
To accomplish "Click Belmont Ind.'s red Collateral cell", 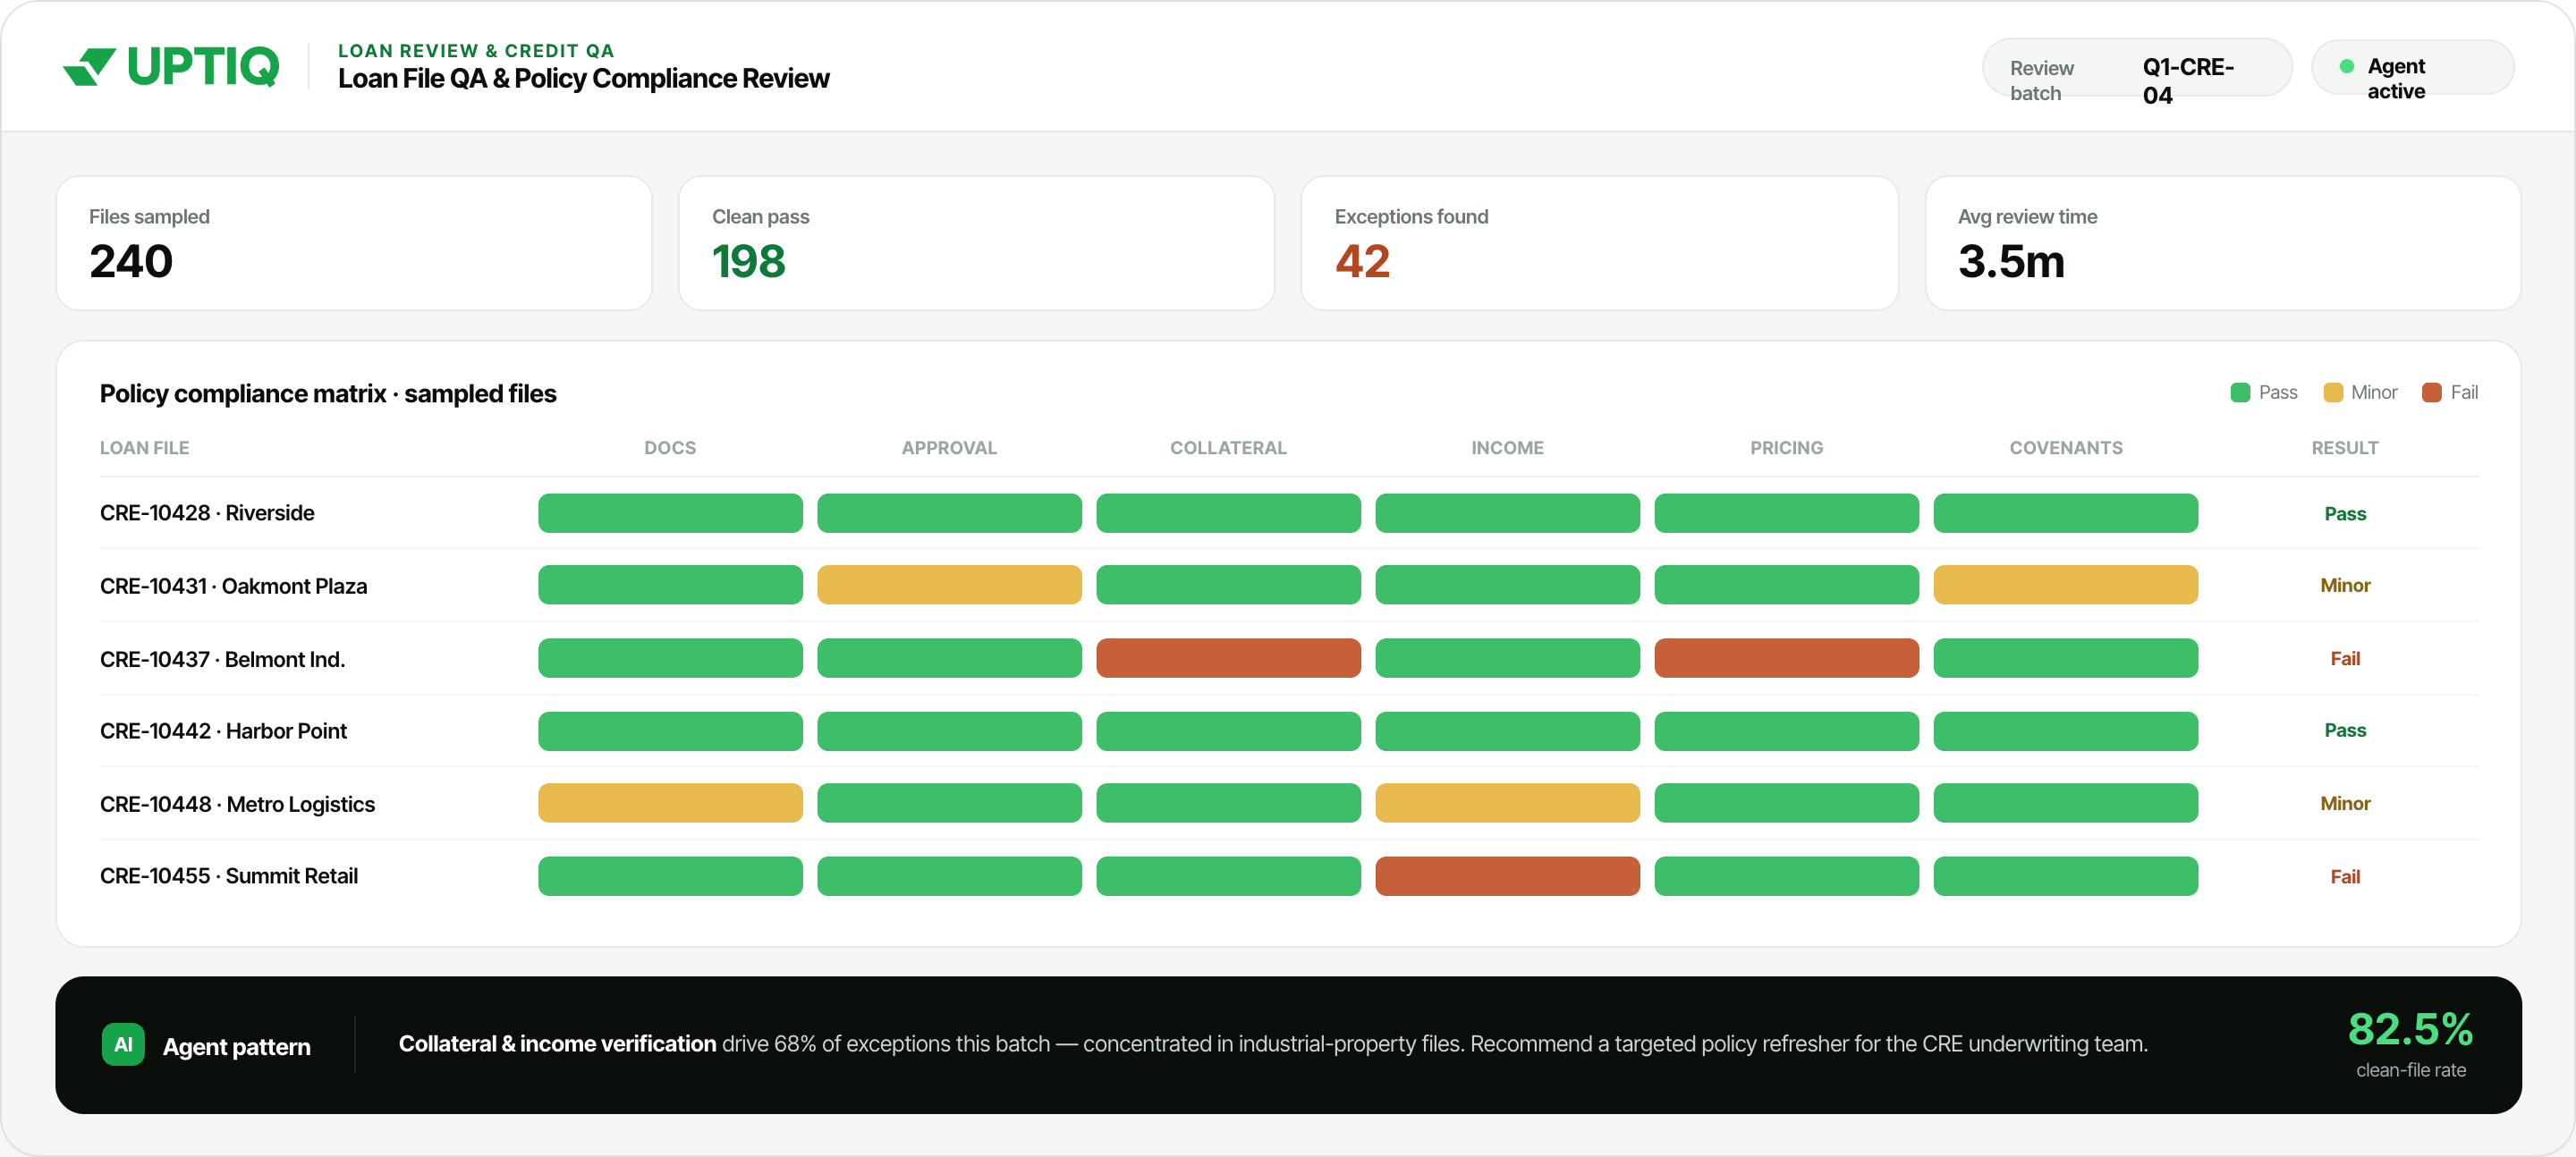I will click(1228, 658).
